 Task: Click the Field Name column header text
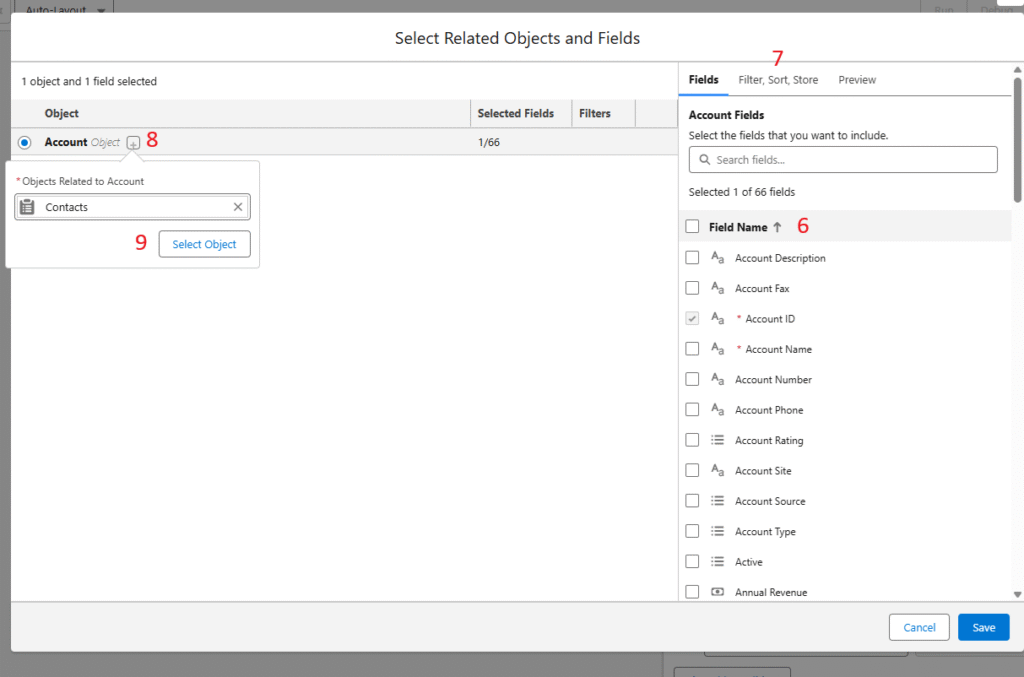pyautogui.click(x=738, y=227)
